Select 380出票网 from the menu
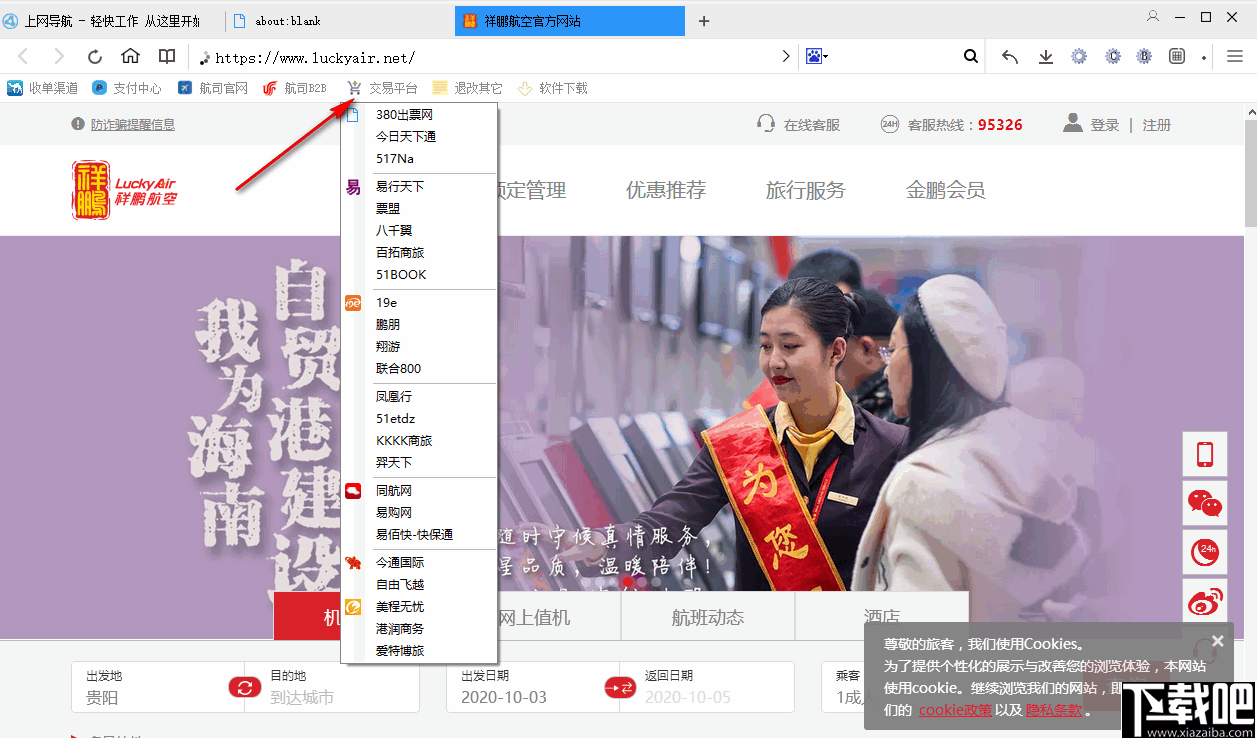 [x=419, y=115]
